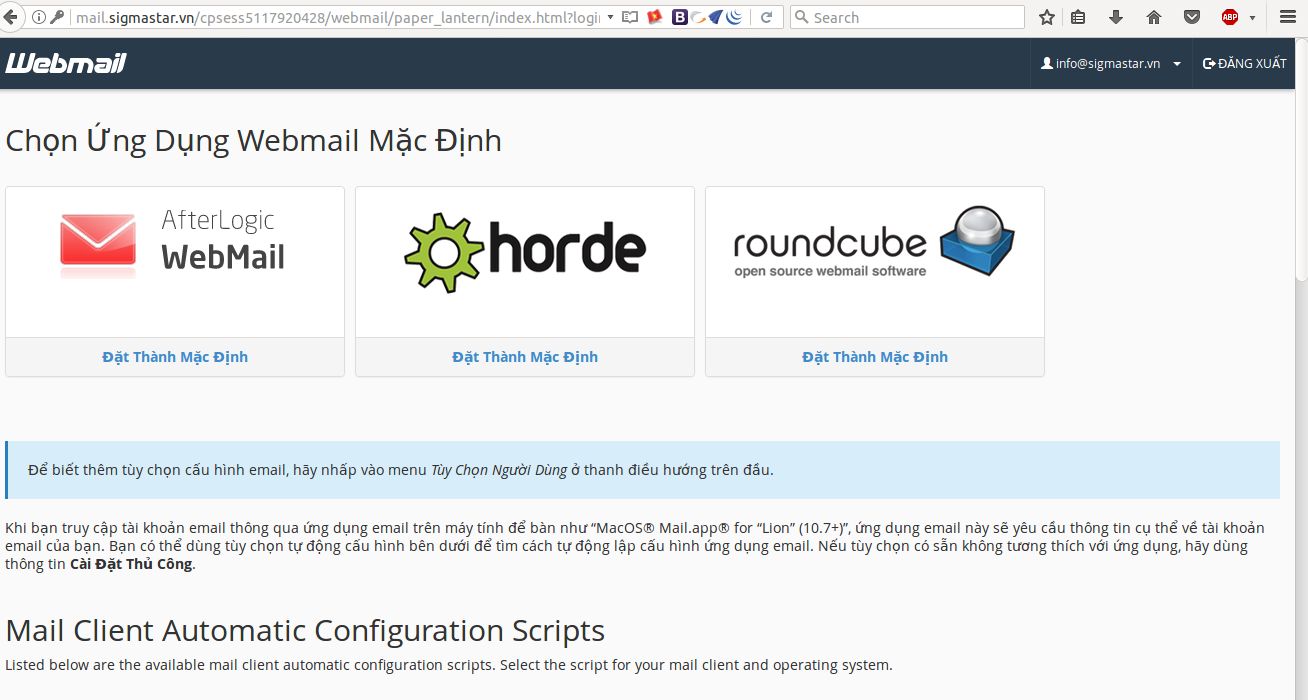Image resolution: width=1308 pixels, height=700 pixels.
Task: Open the roundcube webmail application
Action: click(875, 262)
